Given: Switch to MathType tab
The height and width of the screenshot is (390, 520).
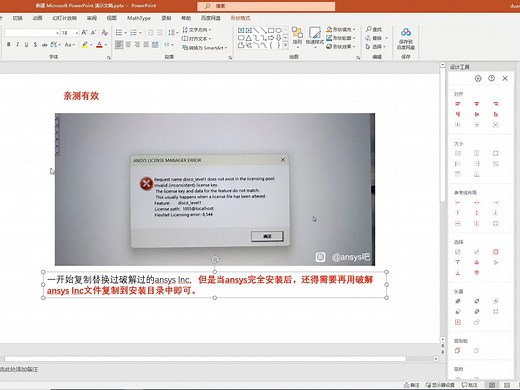Looking at the screenshot, I should (139, 18).
